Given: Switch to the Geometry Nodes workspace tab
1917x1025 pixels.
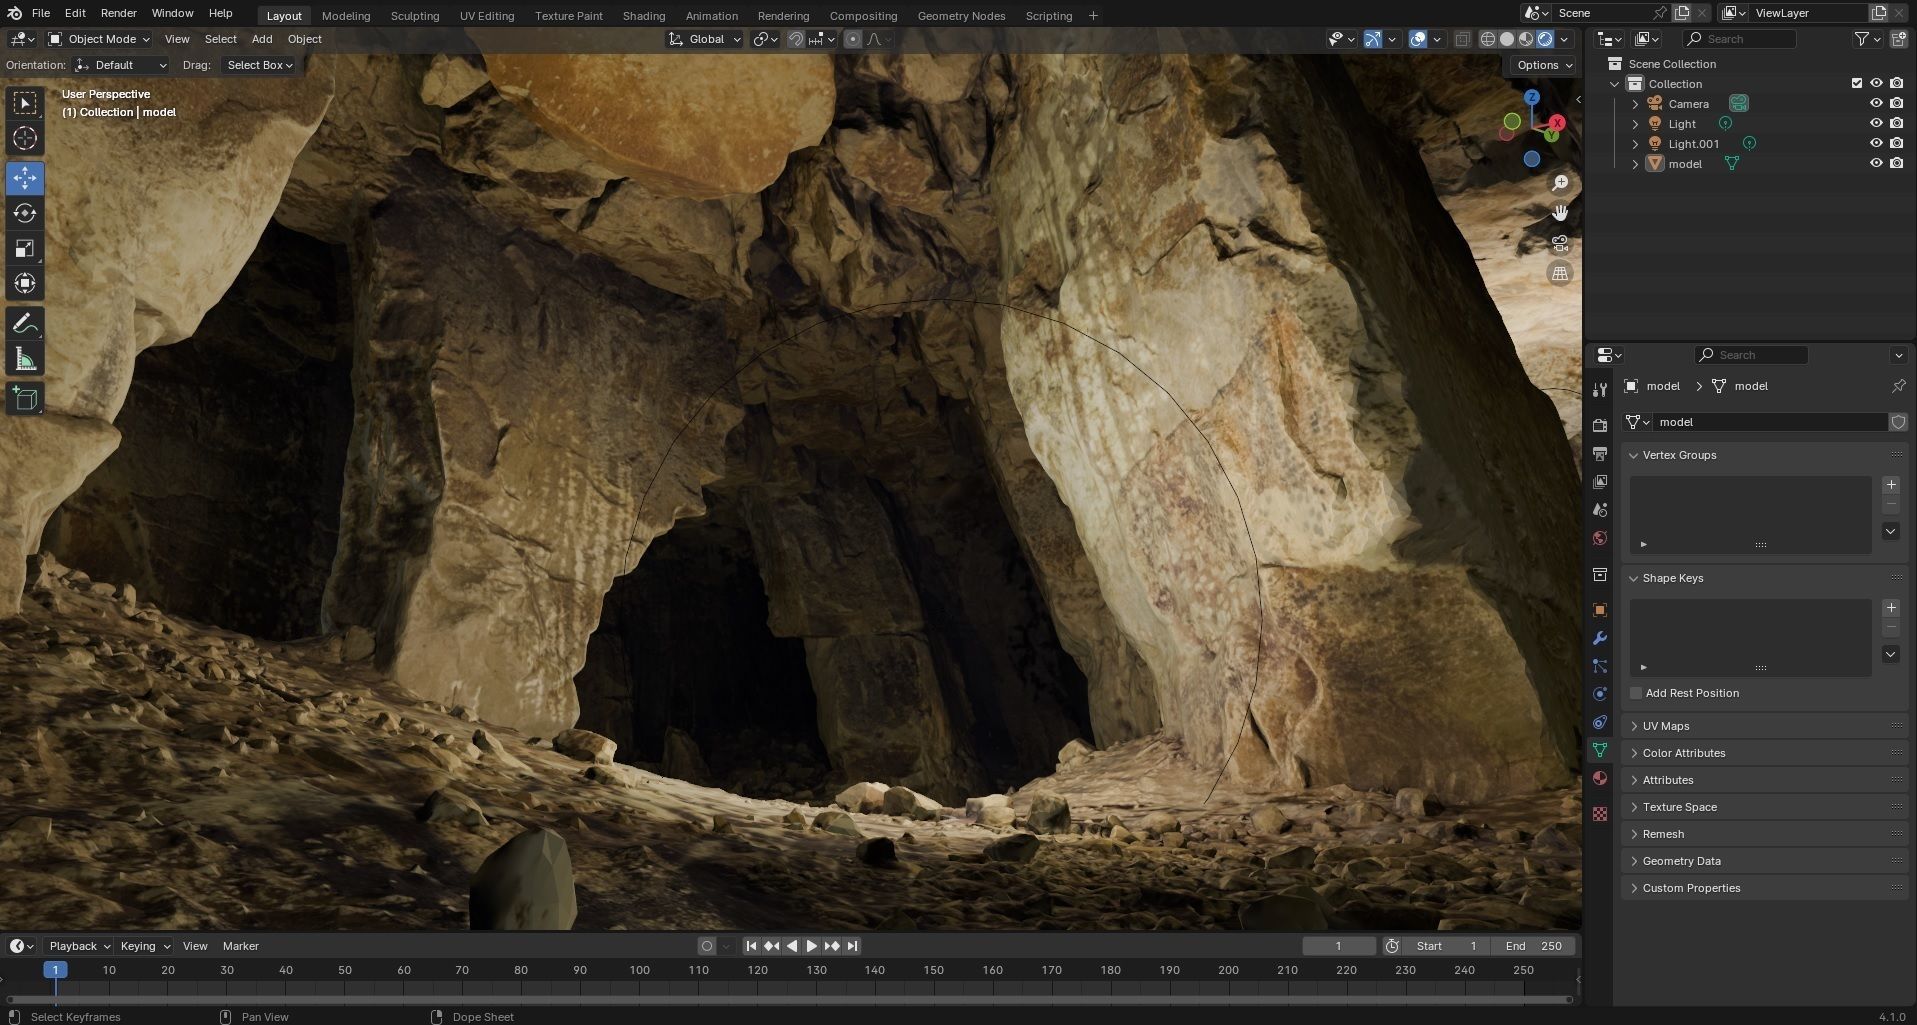Looking at the screenshot, I should click(961, 15).
